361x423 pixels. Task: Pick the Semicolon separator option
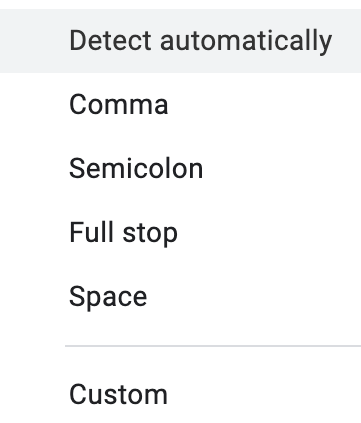[180, 169]
